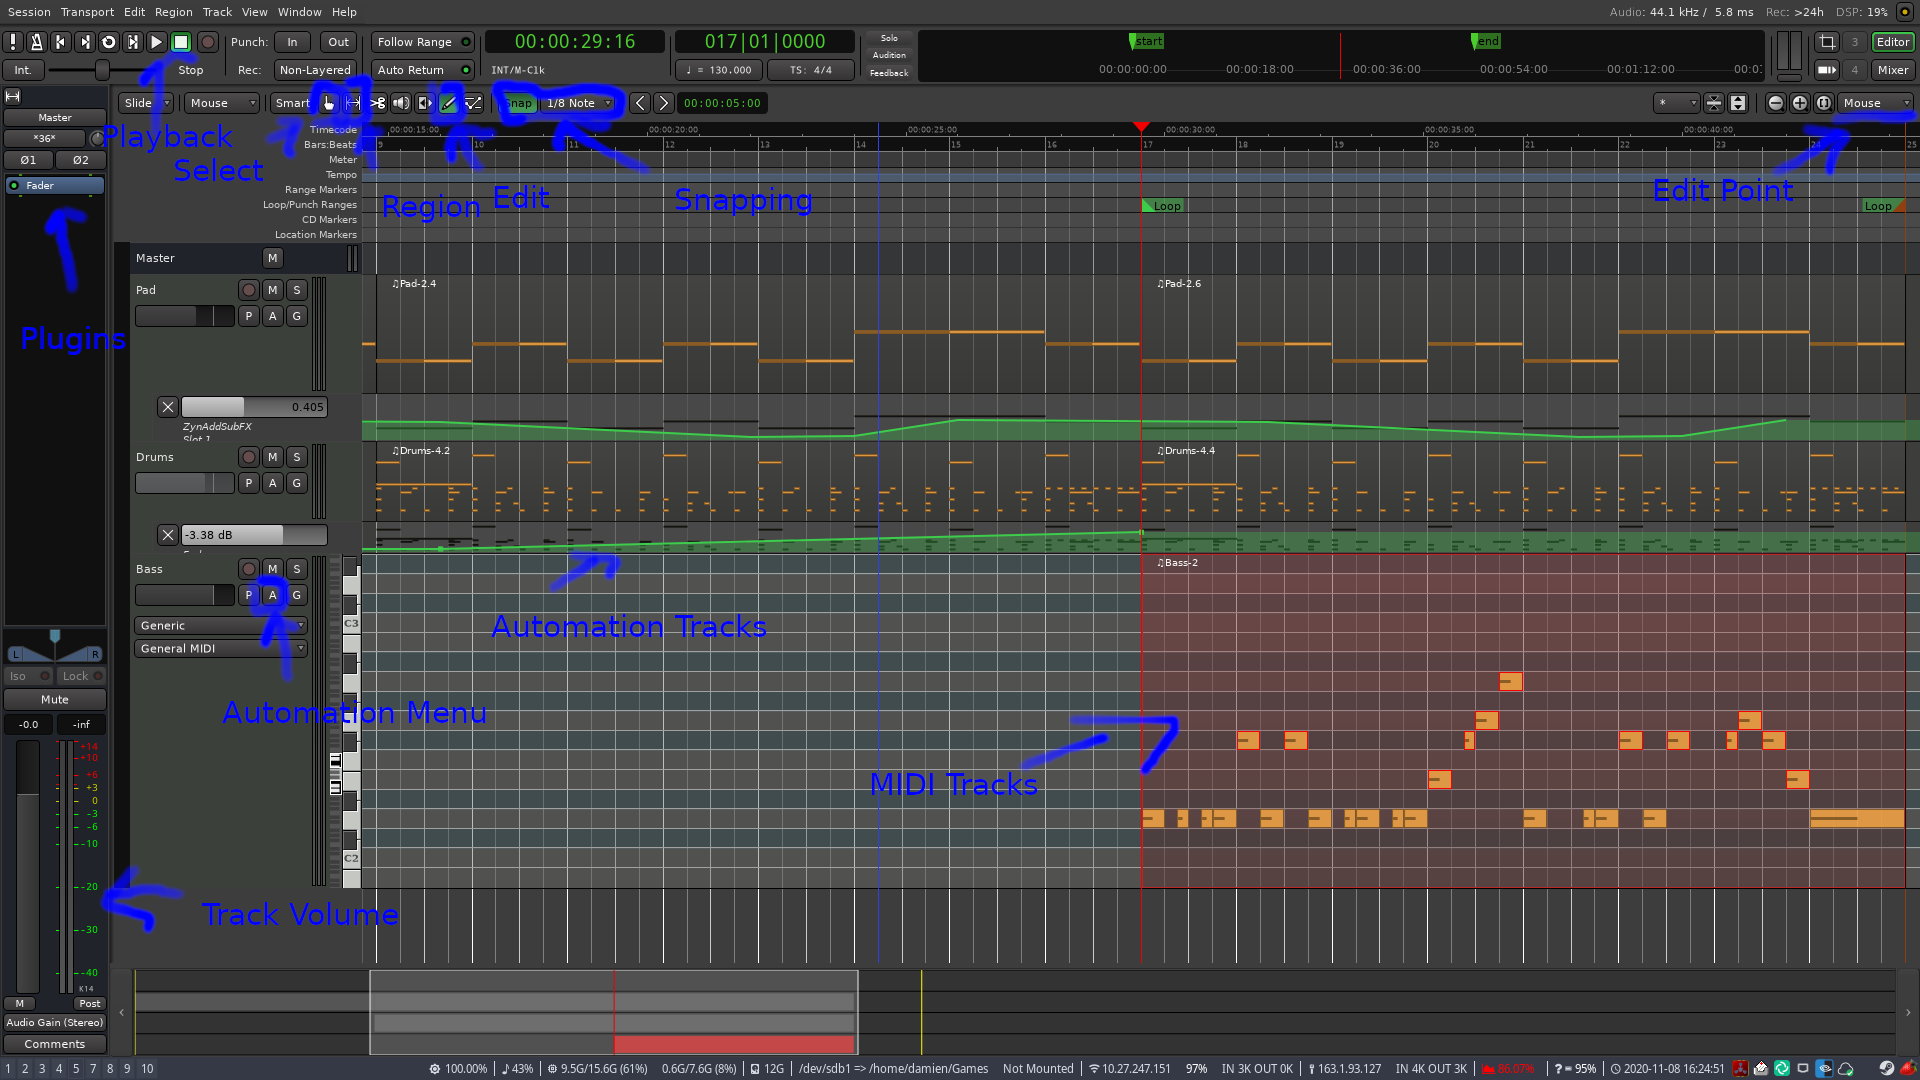Screen dimensions: 1920x1080
Task: Toggle Mute on the Bass track
Action: click(272, 568)
